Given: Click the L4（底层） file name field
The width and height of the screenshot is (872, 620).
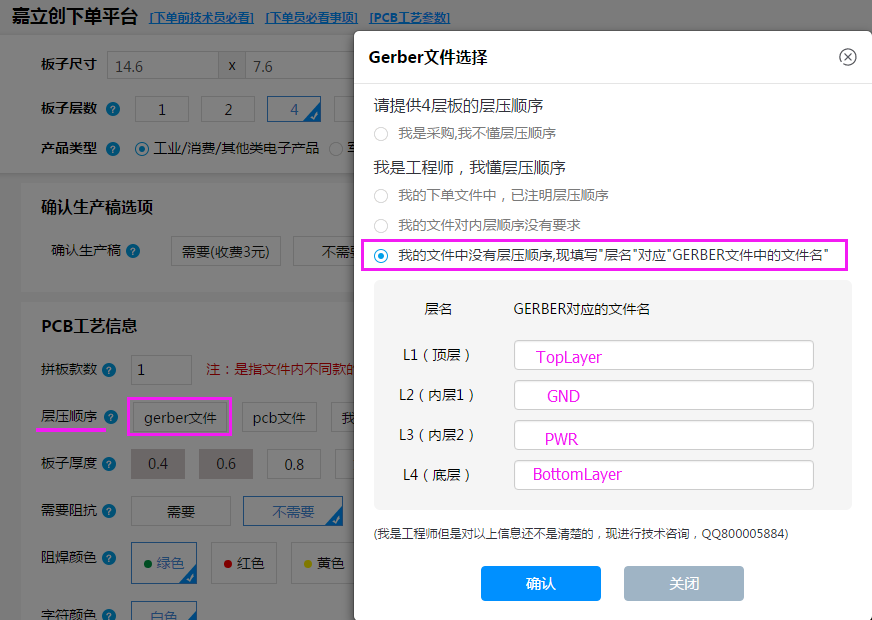Looking at the screenshot, I should click(664, 474).
